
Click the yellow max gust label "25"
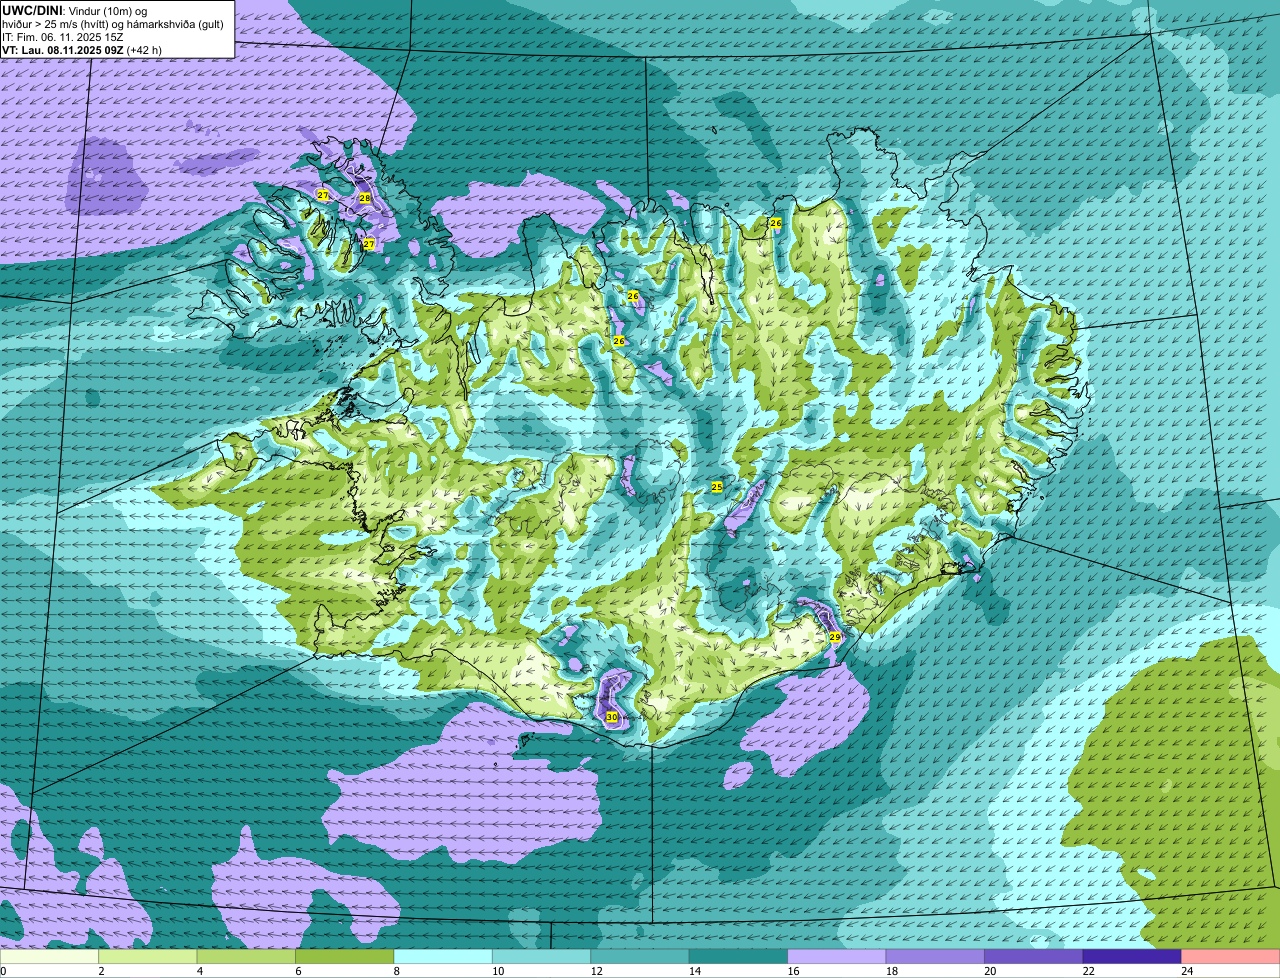tap(717, 486)
